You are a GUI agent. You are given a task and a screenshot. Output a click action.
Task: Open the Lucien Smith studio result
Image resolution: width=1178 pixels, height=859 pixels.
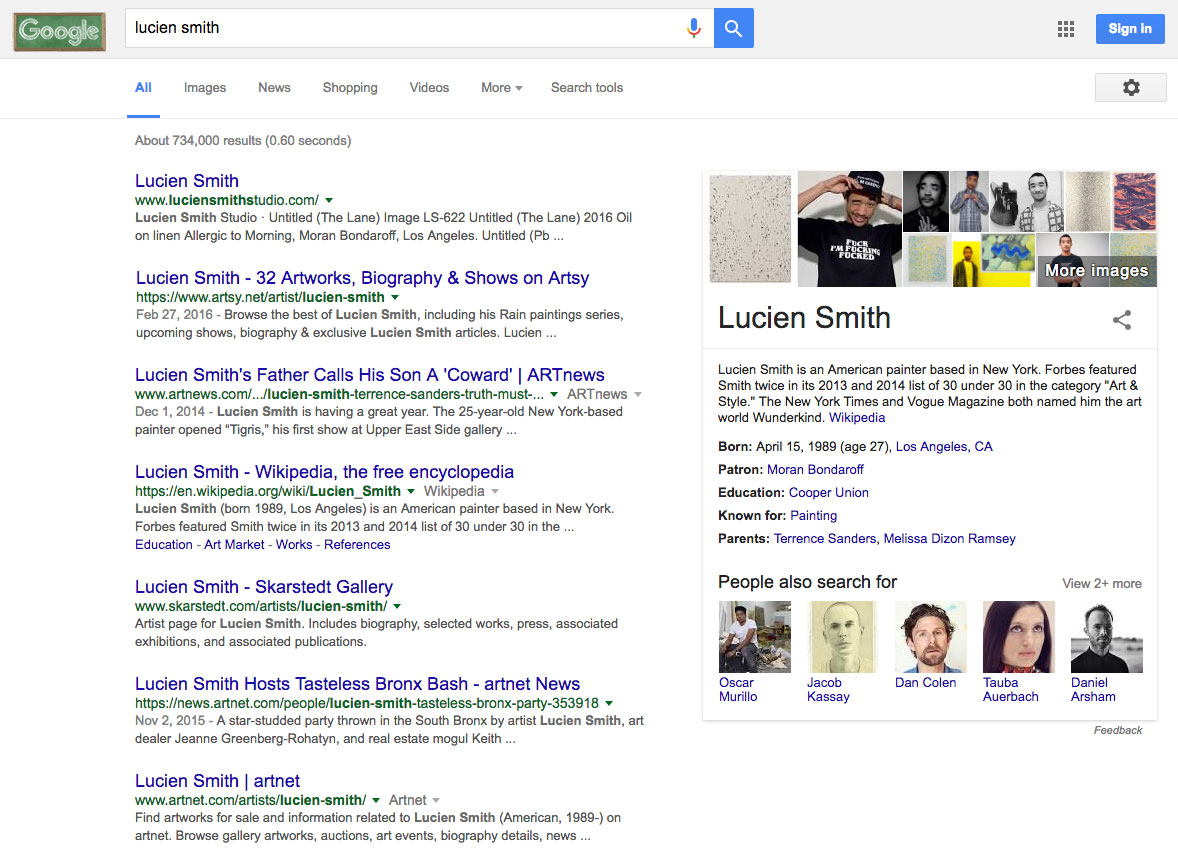[x=187, y=181]
